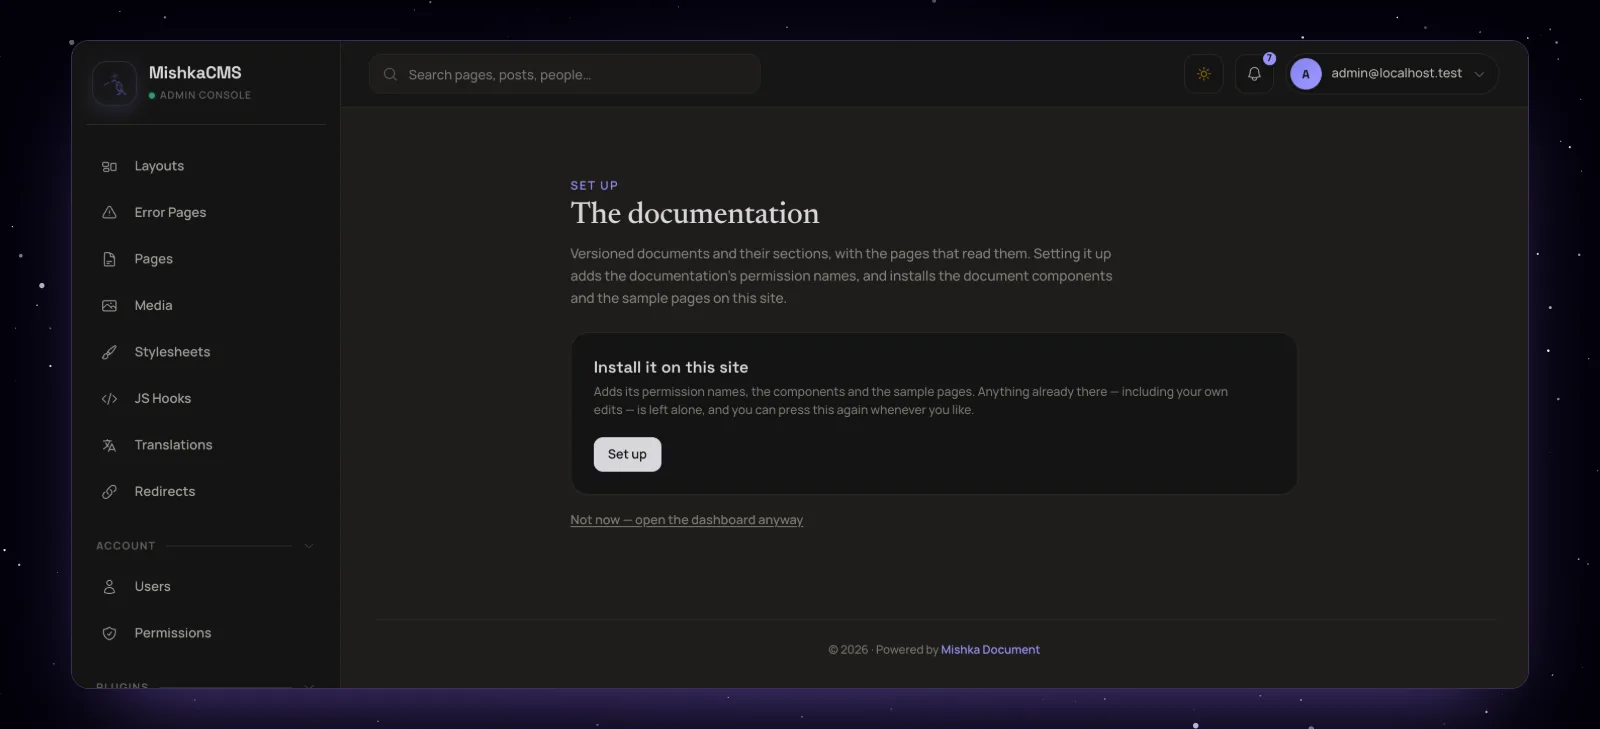
Task: Click the Redirects link icon
Action: [x=110, y=492]
